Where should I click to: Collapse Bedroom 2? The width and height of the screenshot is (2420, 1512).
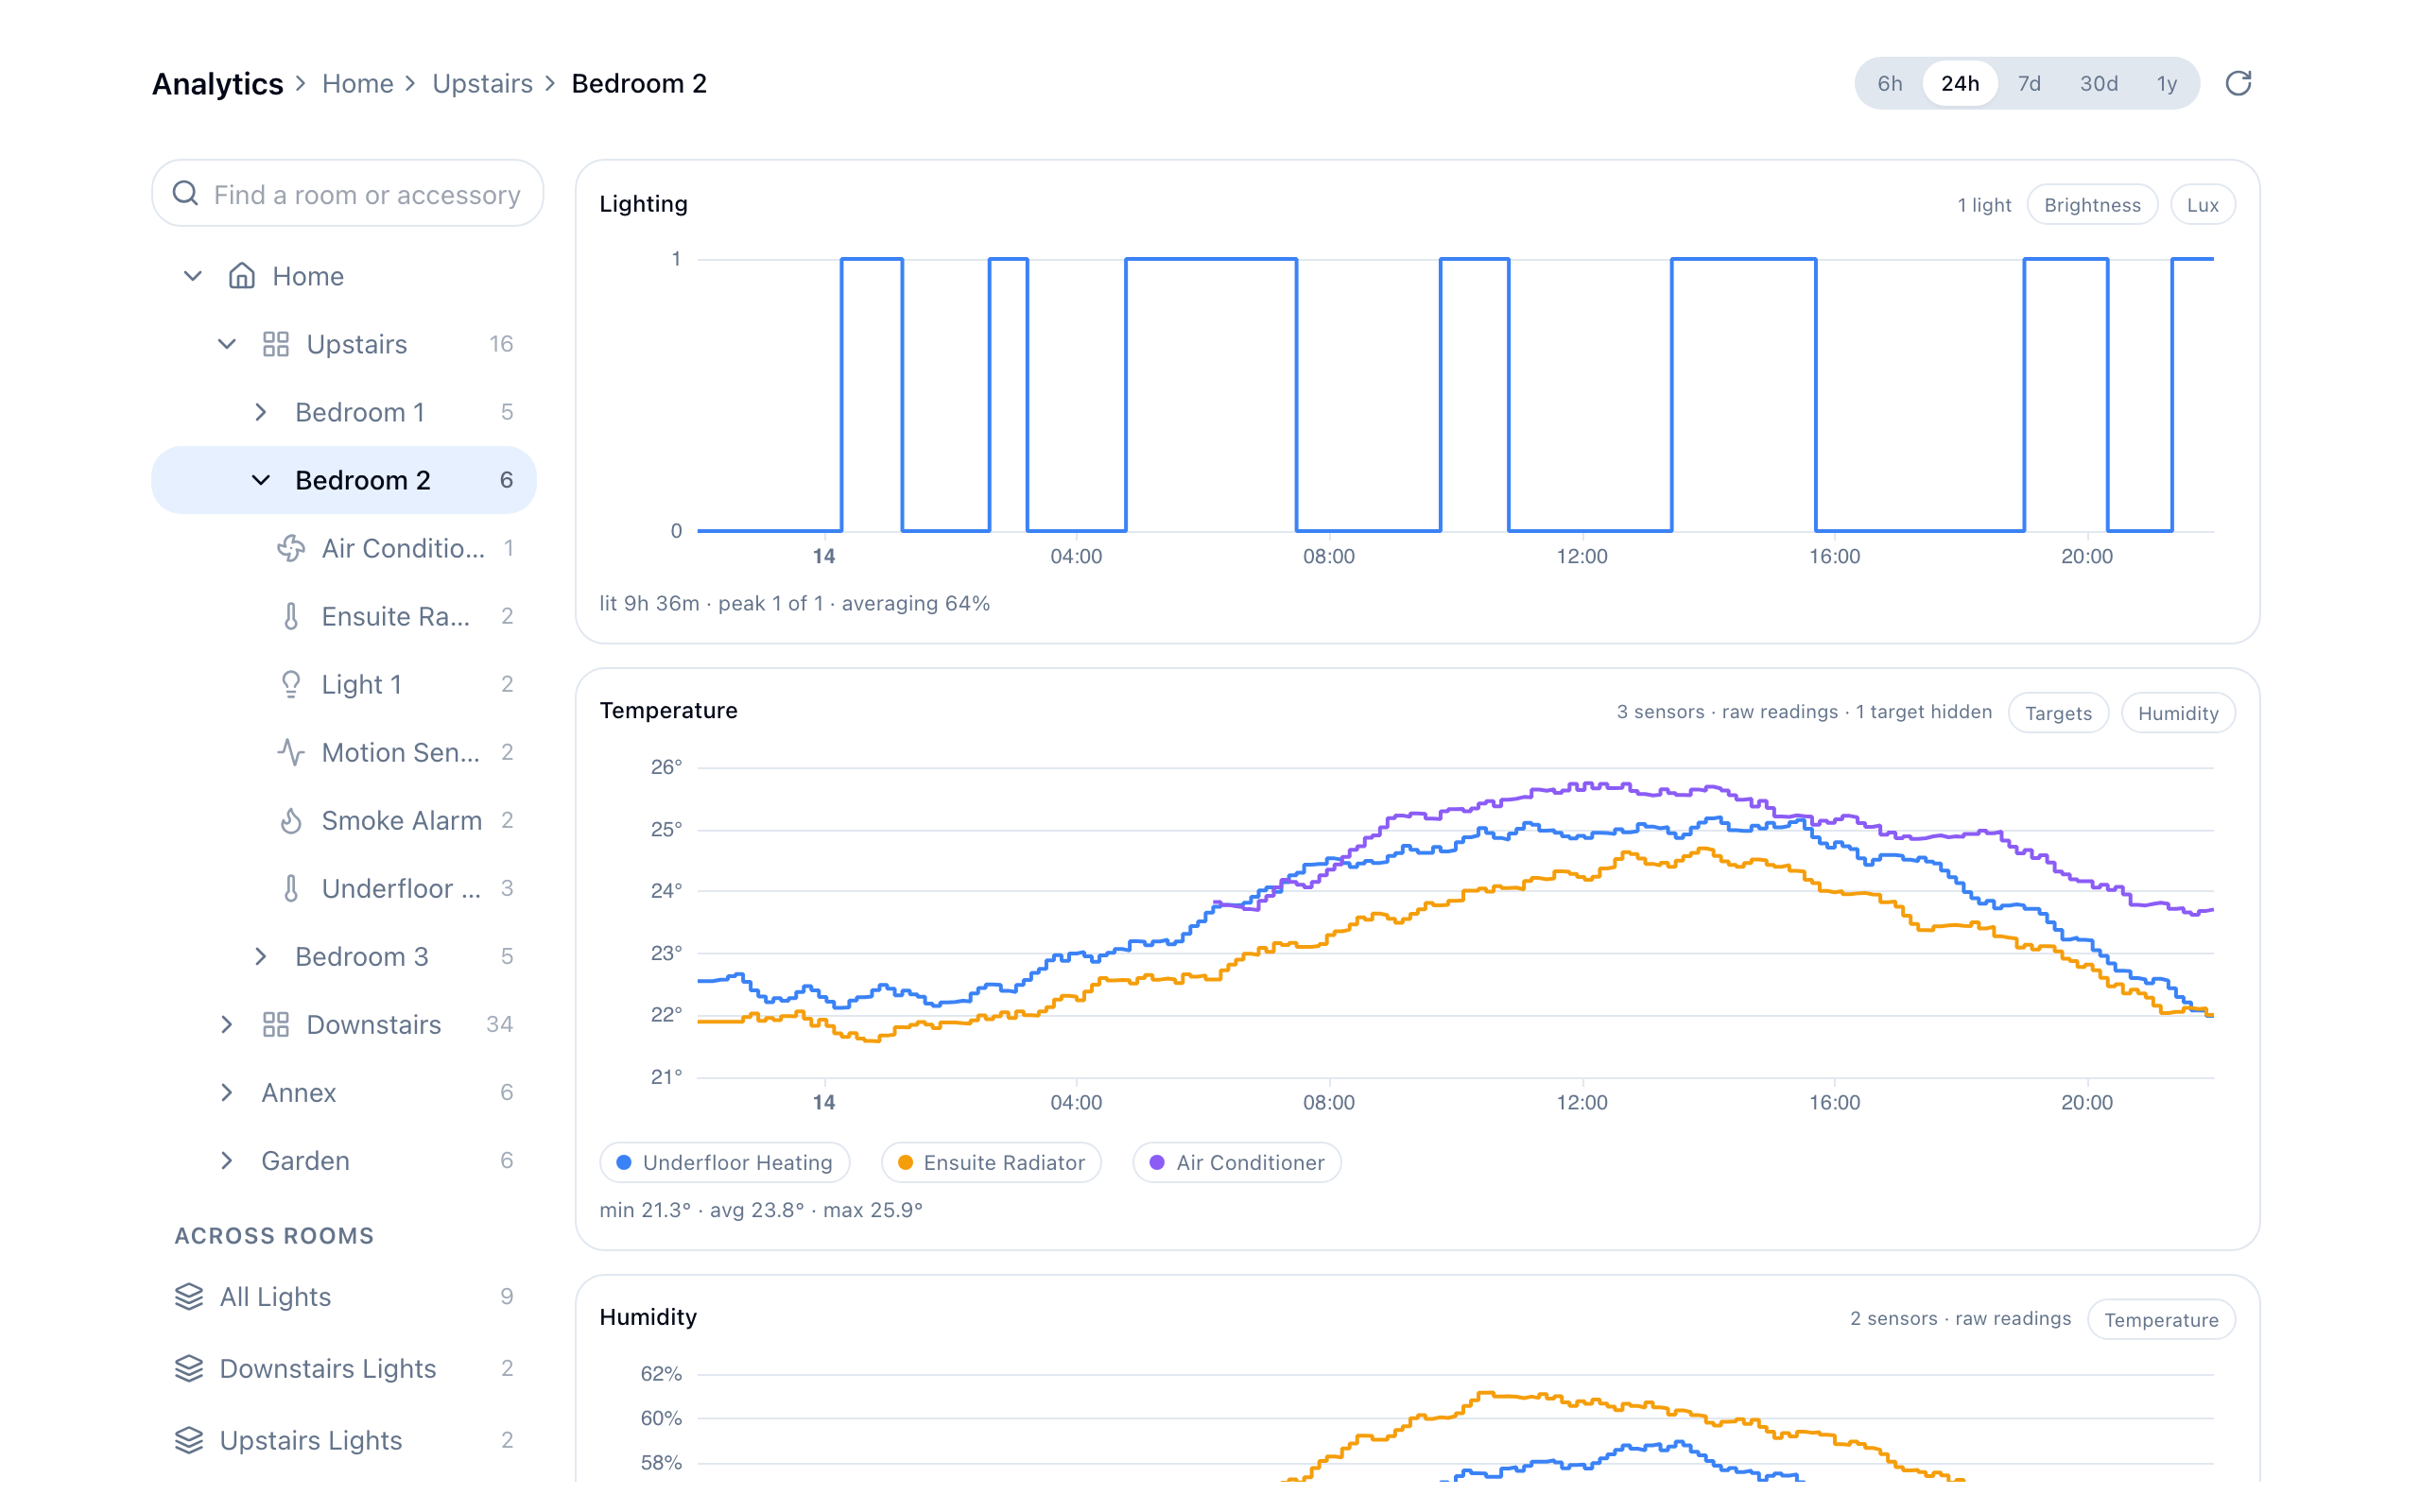pyautogui.click(x=261, y=480)
